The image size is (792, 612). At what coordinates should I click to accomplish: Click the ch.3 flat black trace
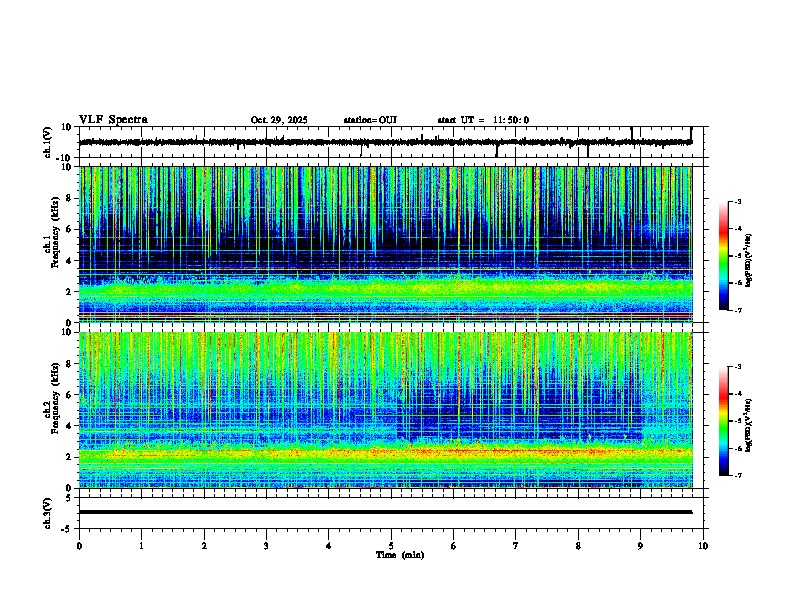pyautogui.click(x=385, y=512)
